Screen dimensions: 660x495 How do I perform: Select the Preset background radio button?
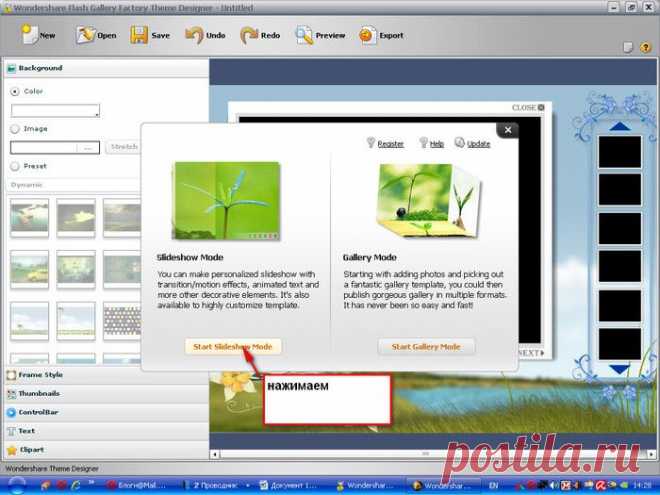tap(15, 166)
